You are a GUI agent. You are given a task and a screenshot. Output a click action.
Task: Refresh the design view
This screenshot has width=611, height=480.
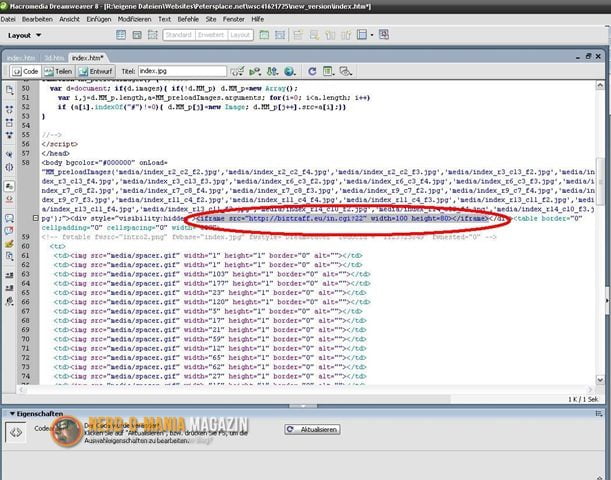[312, 71]
